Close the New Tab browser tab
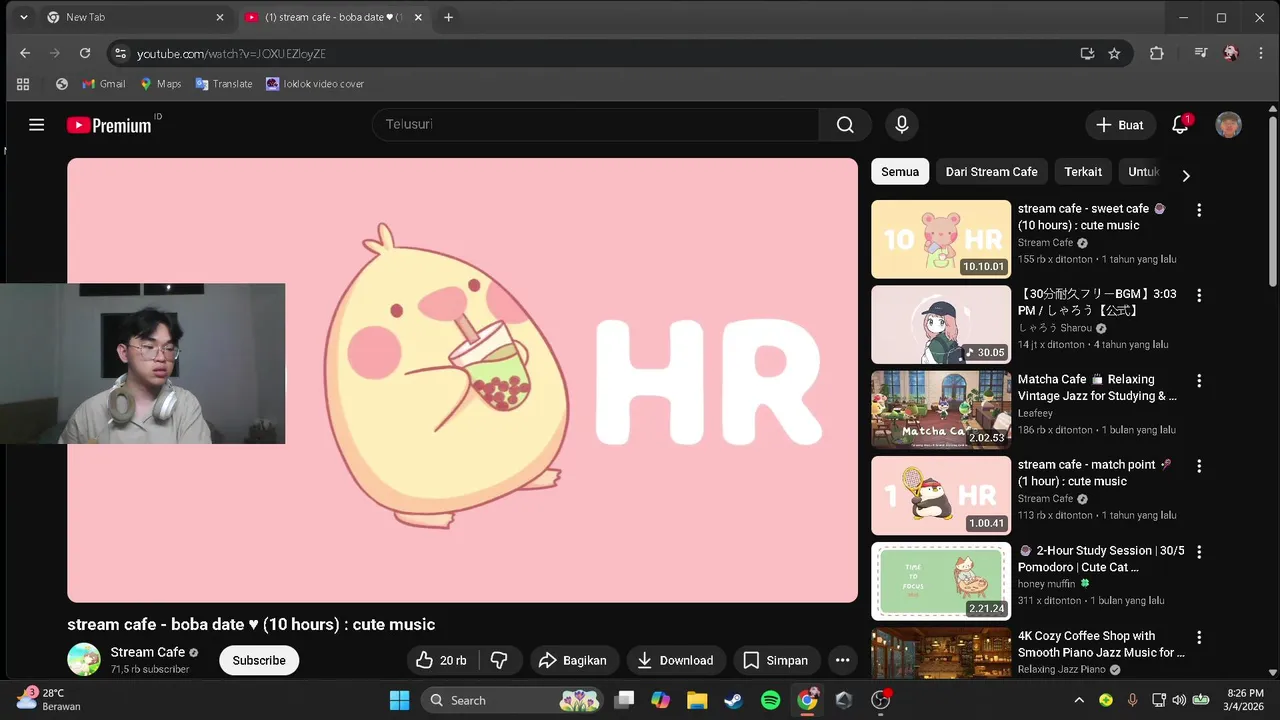The width and height of the screenshot is (1280, 720). tap(220, 17)
